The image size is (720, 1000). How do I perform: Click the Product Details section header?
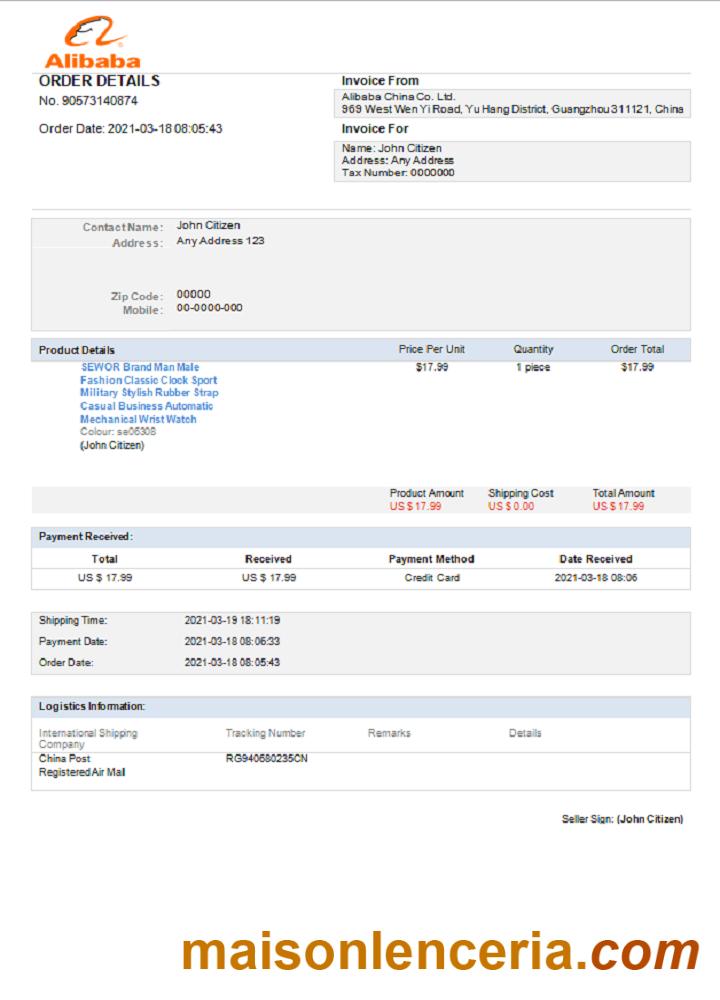click(77, 350)
